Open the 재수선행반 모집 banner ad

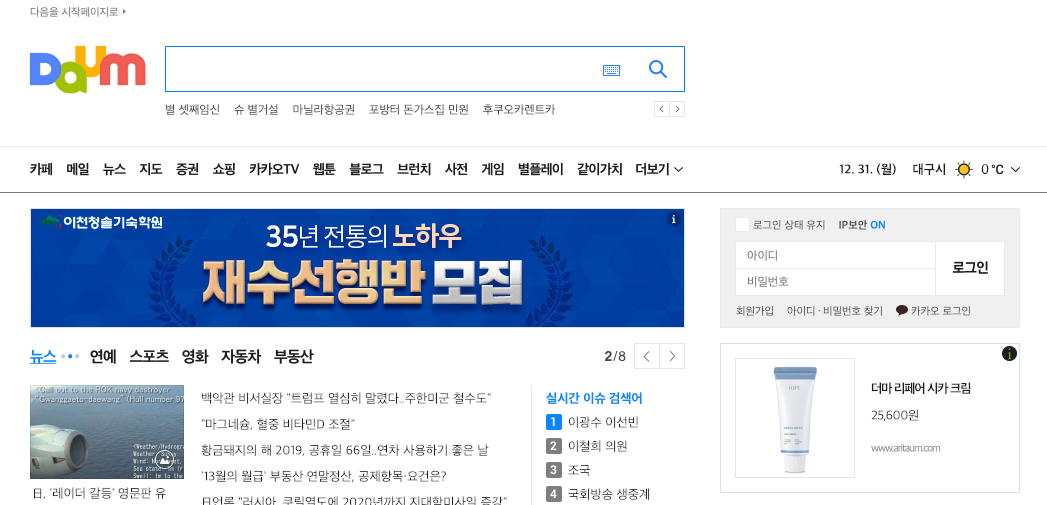(x=357, y=268)
